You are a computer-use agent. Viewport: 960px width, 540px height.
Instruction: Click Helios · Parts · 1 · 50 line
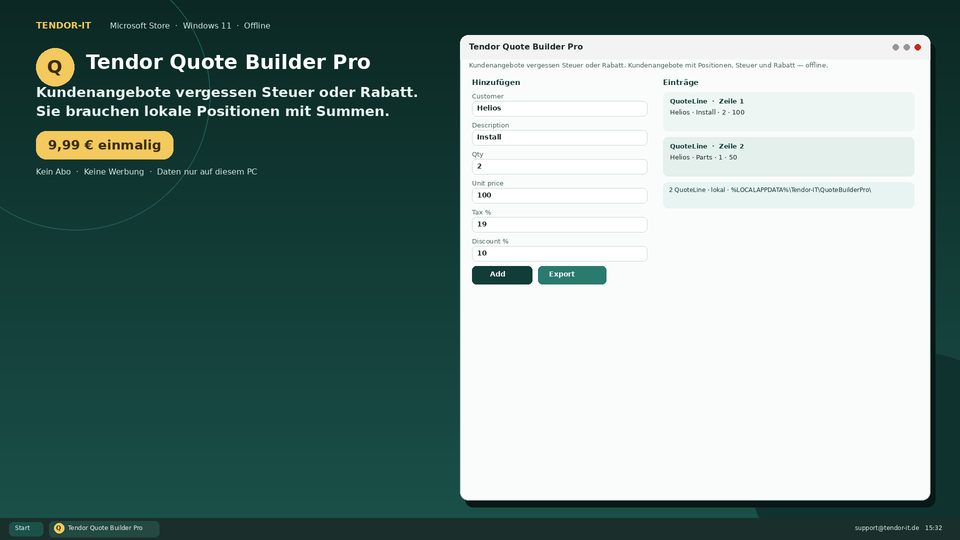(x=703, y=157)
